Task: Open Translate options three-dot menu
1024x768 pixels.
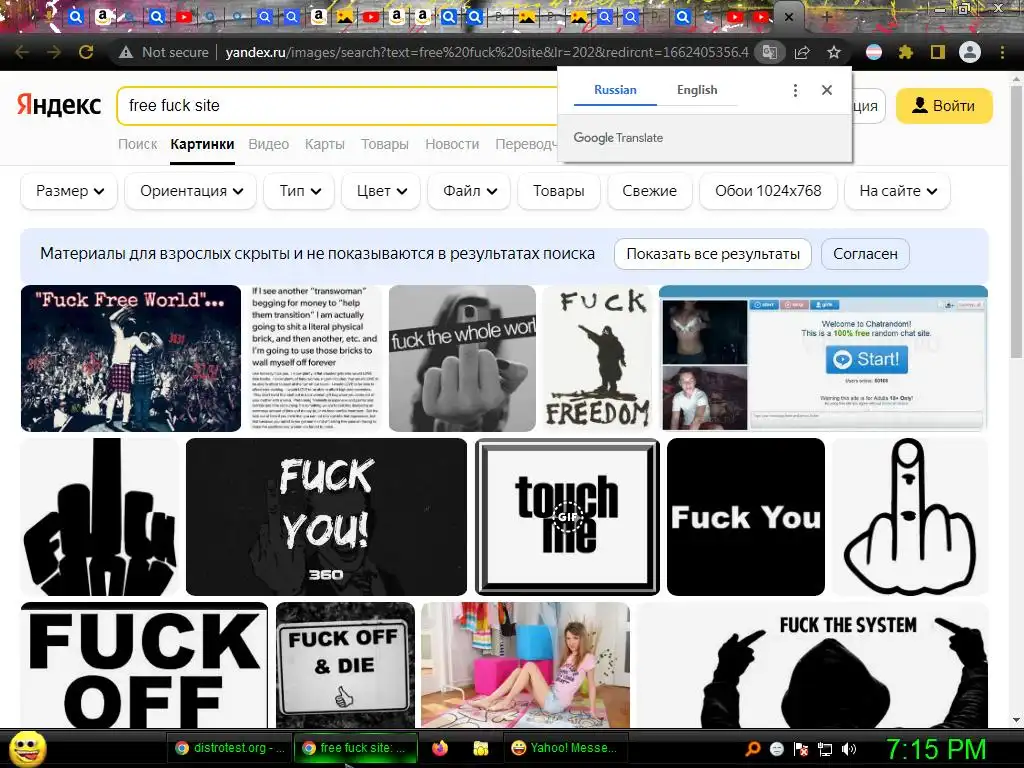Action: (x=795, y=90)
